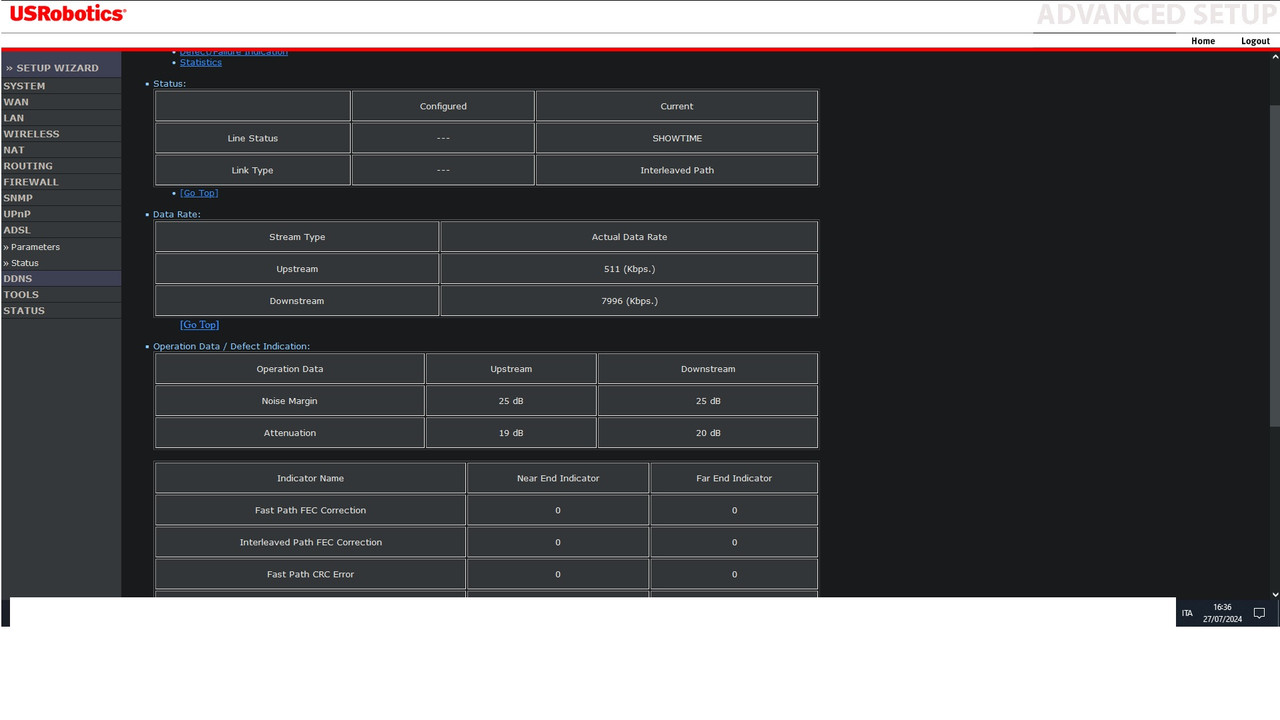Click the Noise Margin row label
This screenshot has height=720, width=1280.
tap(289, 401)
